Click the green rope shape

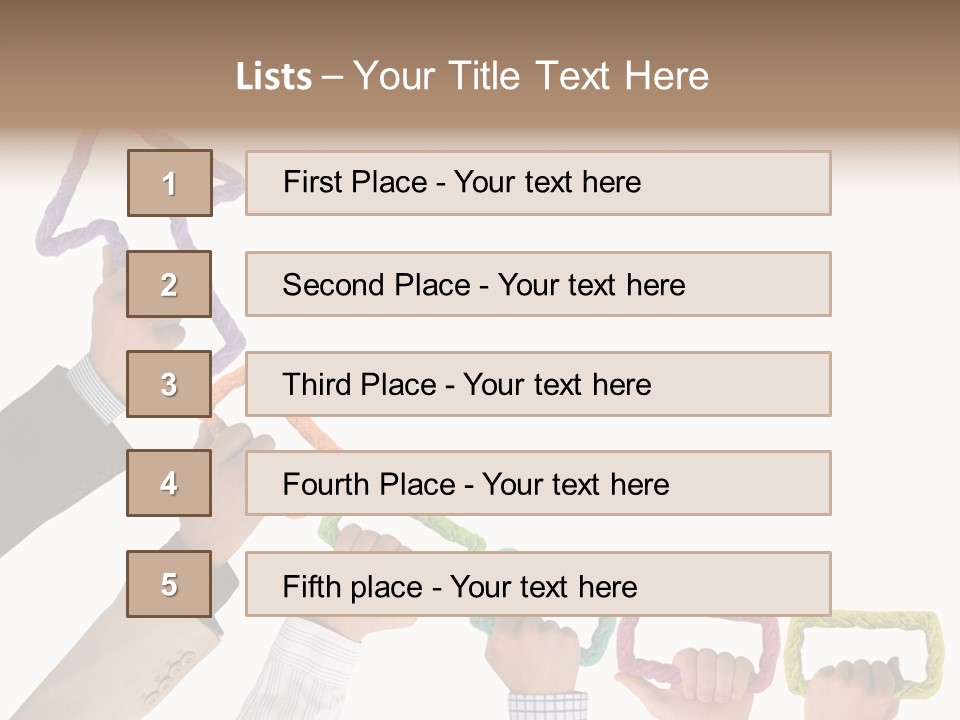click(x=440, y=532)
